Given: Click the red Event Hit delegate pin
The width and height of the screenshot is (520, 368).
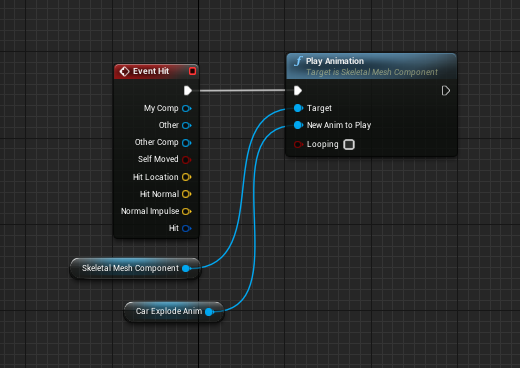Looking at the screenshot, I should tap(192, 71).
